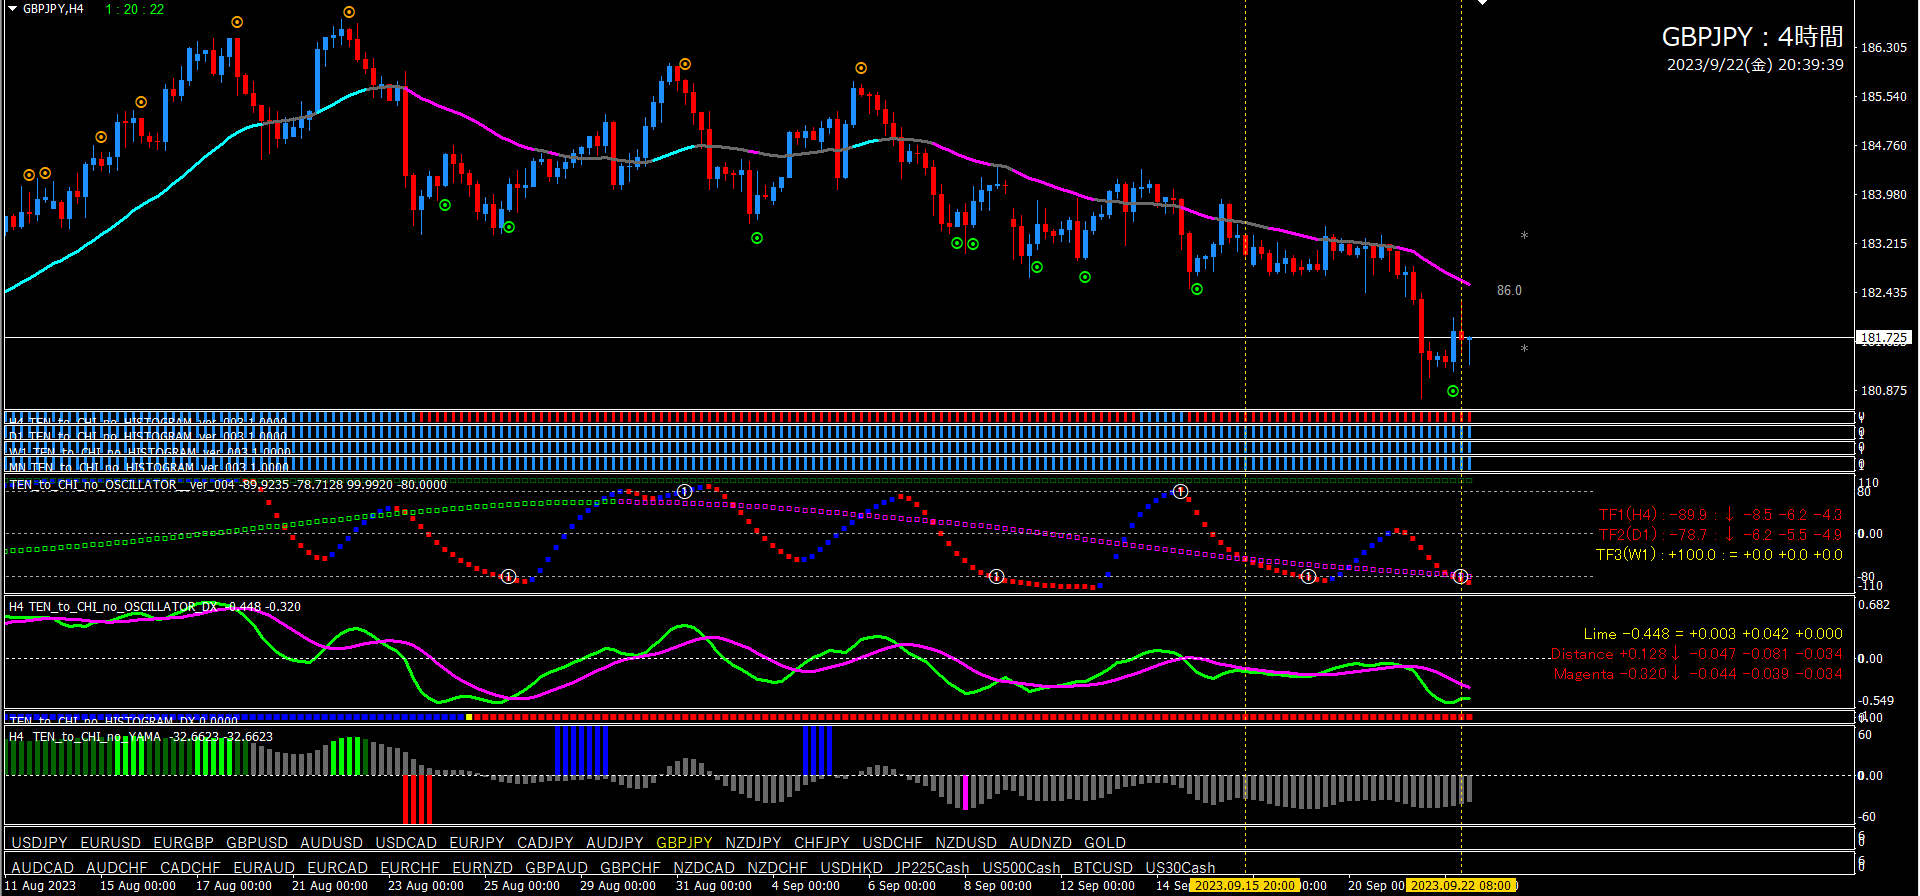
Task: Load the EURAUD symbol
Action: 264,868
